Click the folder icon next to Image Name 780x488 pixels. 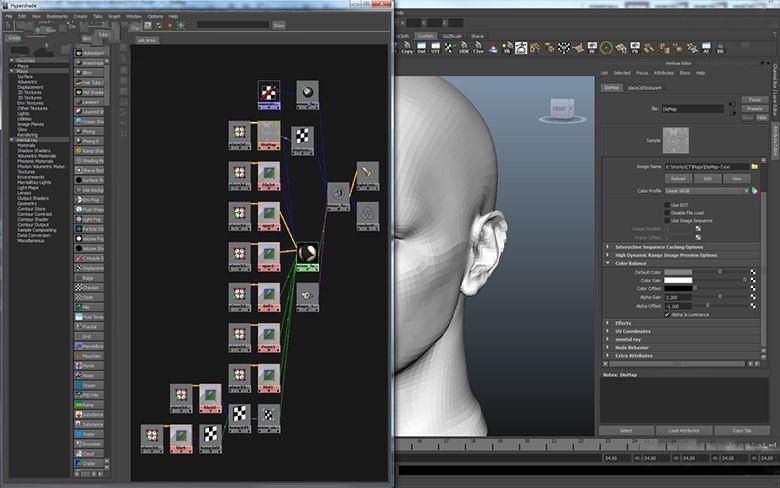[x=755, y=167]
